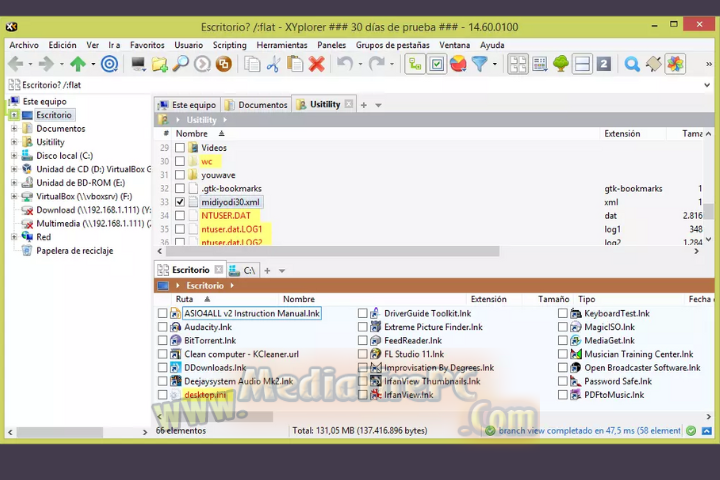This screenshot has height=480, width=720.
Task: Check the Videos folder checkbox
Action: click(180, 148)
